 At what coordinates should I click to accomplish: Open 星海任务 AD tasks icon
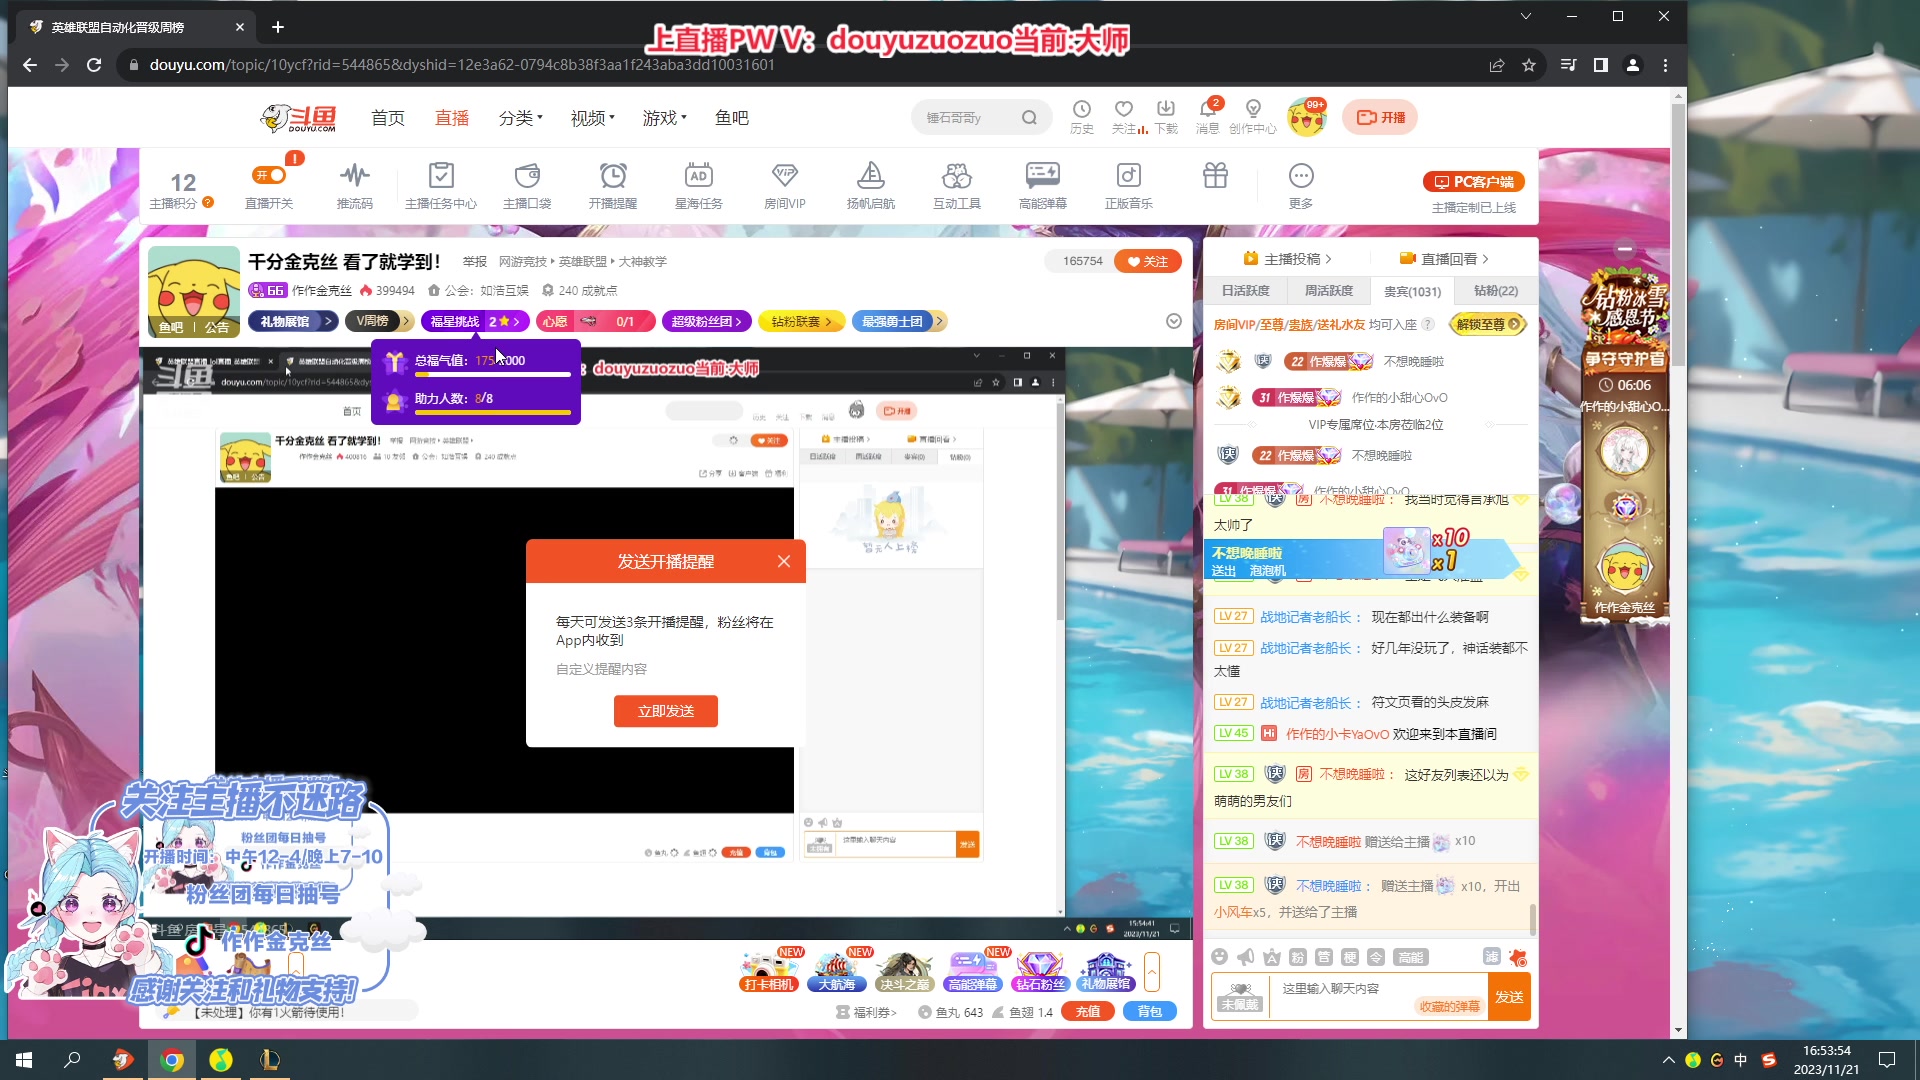tap(699, 186)
